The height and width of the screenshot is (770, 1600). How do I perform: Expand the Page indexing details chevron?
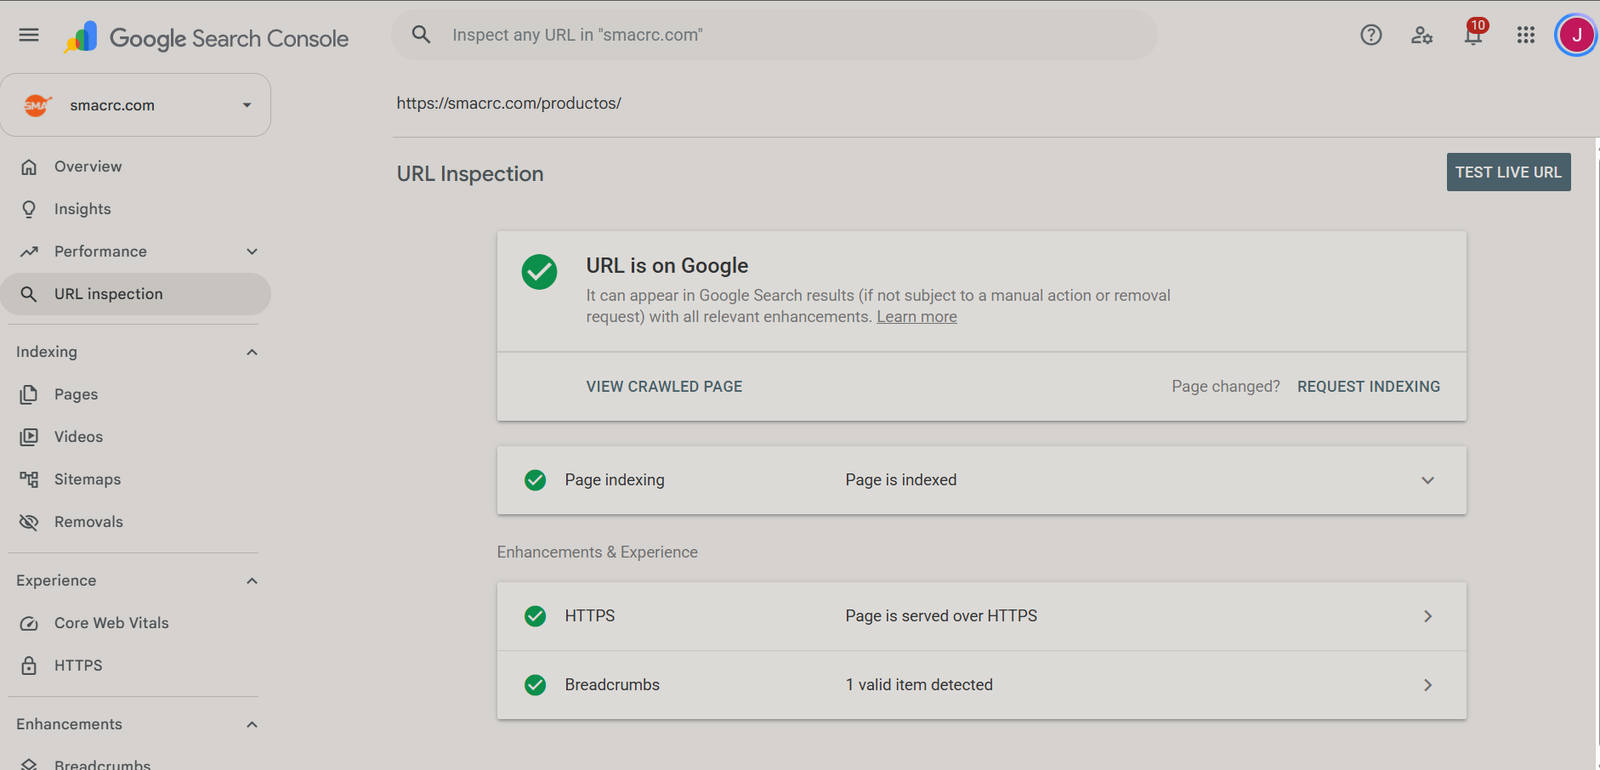point(1428,481)
